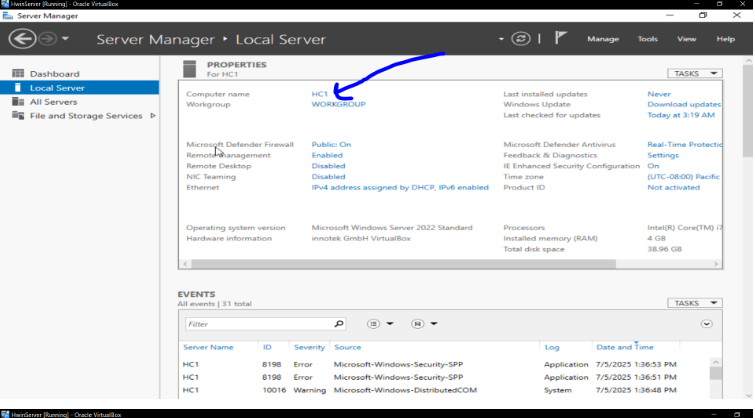Click the HC1 computer name link

pos(319,94)
